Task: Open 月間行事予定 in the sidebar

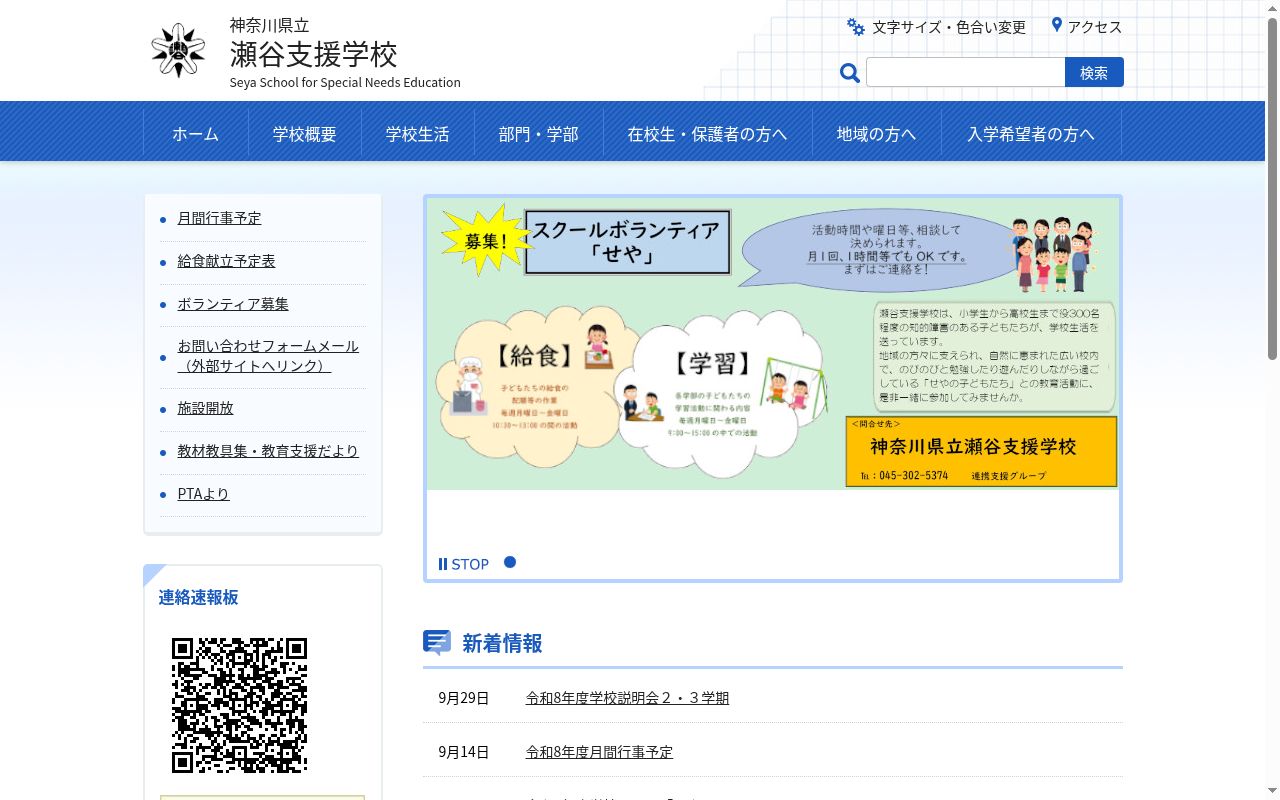Action: point(220,218)
